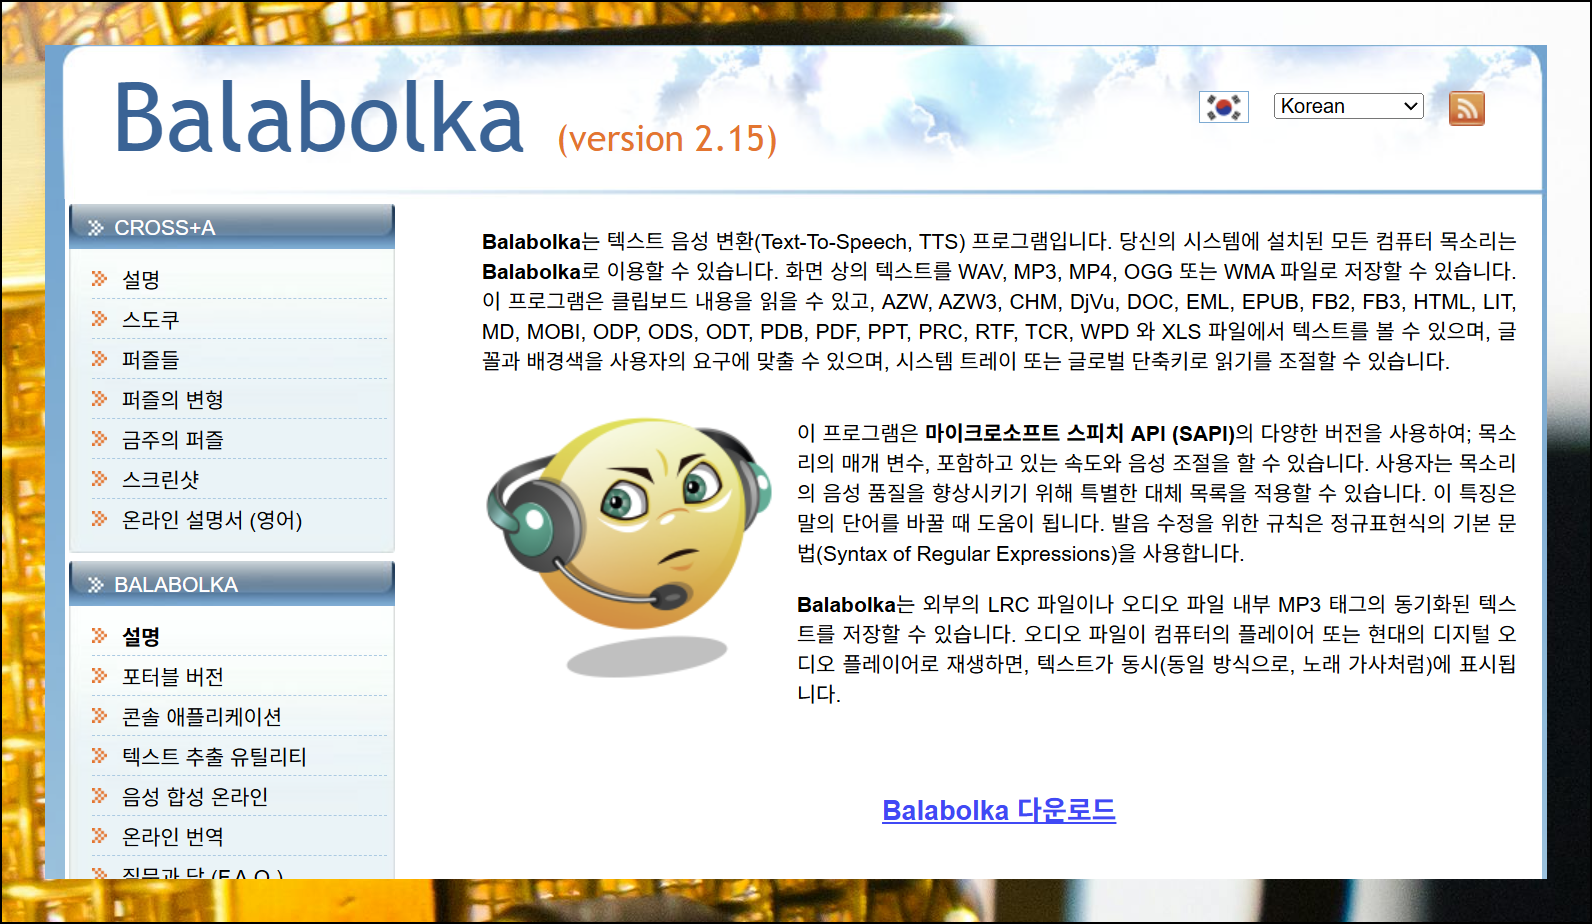Viewport: 1592px width, 924px height.
Task: Open the 음성 합성 온라인 page
Action: [x=195, y=797]
